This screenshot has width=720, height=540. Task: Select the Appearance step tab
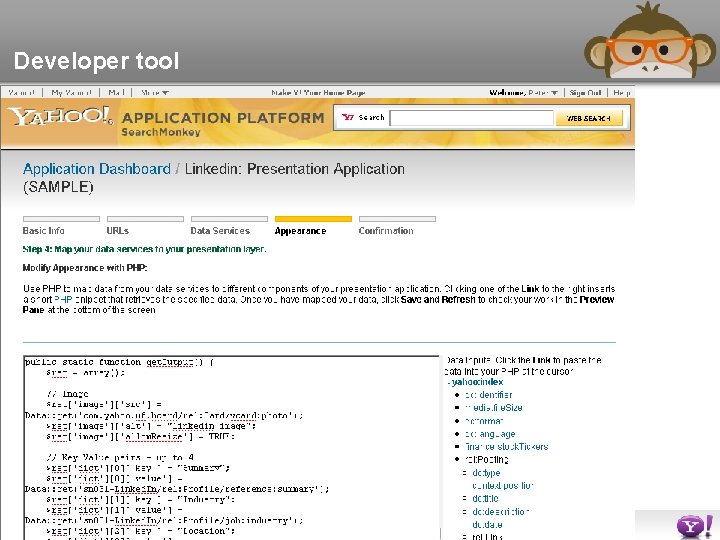click(x=313, y=226)
